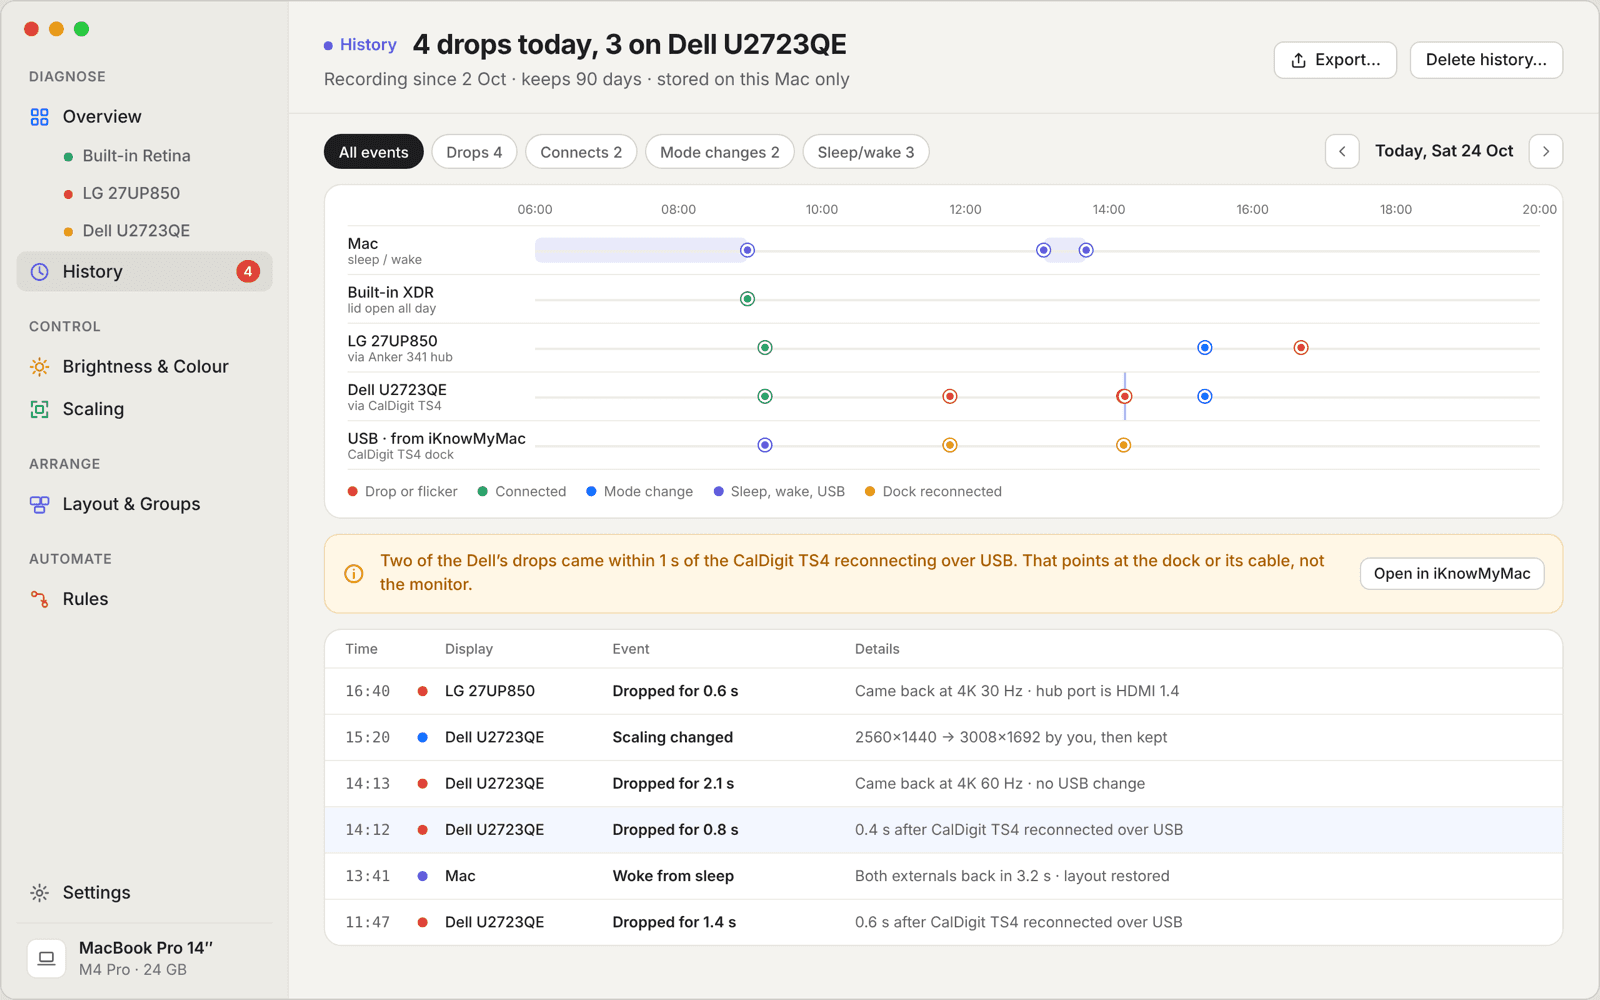Screen dimensions: 1600x1000
Task: Click Built-in XDR green connected marker
Action: point(747,299)
